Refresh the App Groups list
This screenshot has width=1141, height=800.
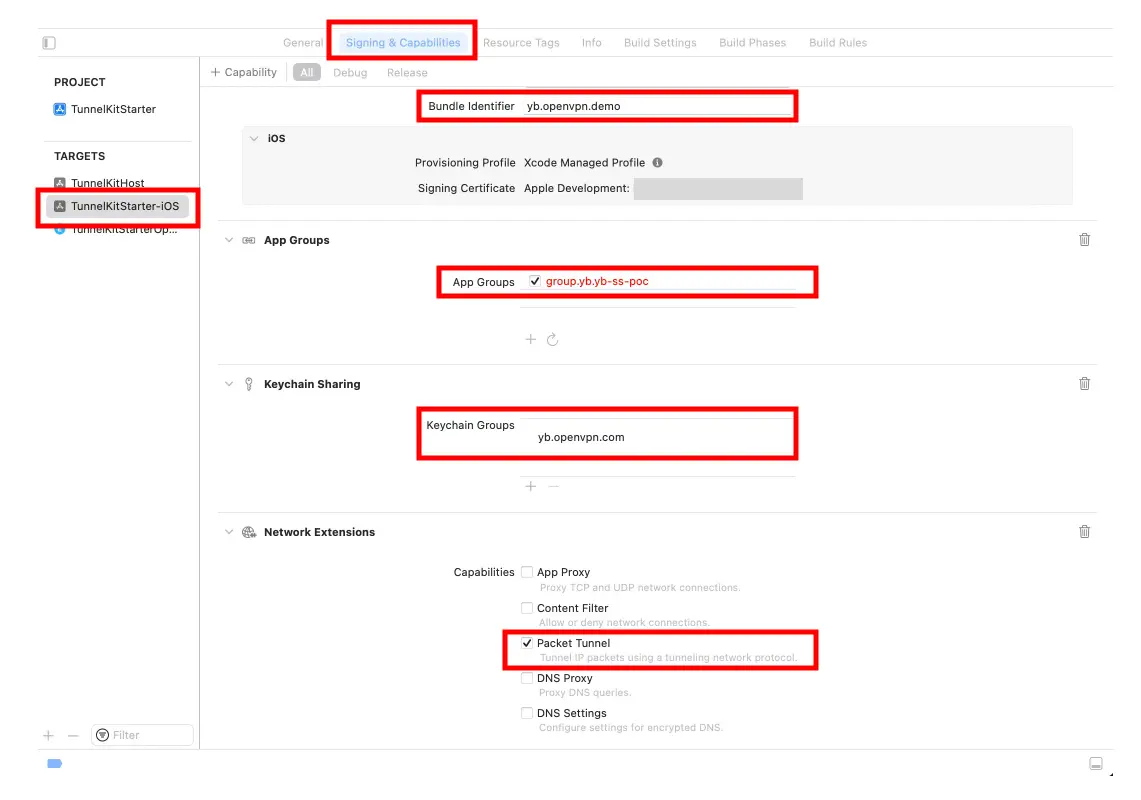(x=553, y=340)
